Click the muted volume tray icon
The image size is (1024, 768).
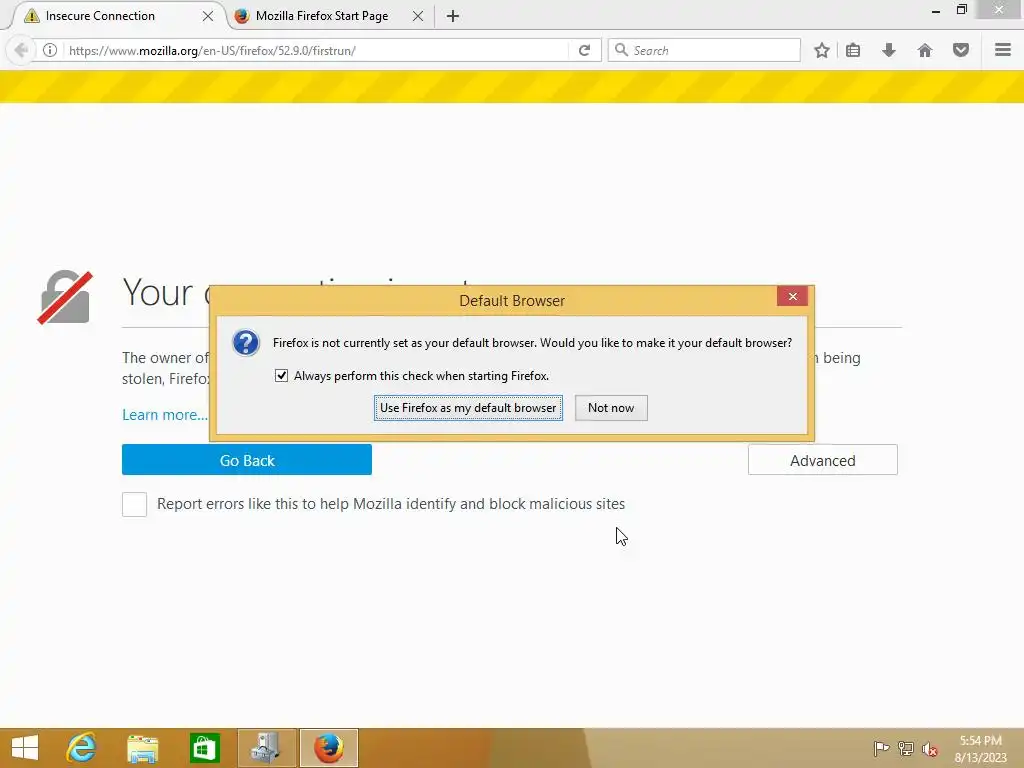tap(929, 748)
